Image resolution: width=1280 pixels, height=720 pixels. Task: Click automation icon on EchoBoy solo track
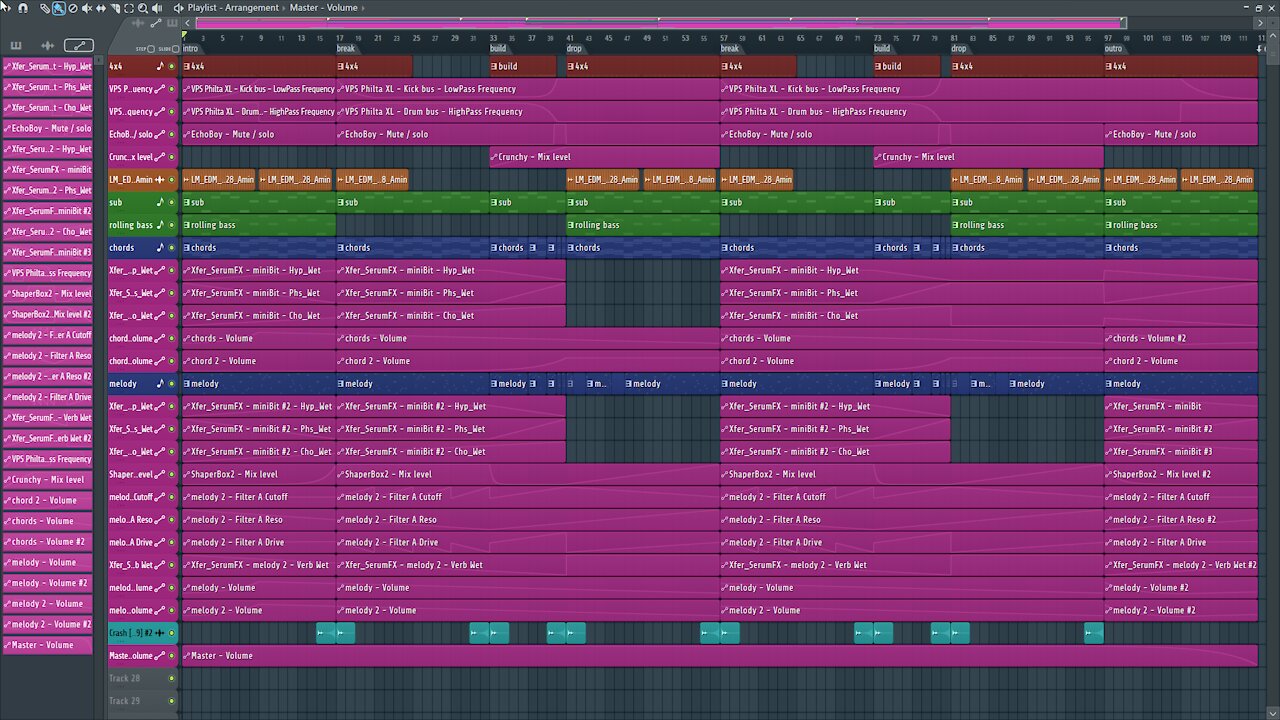[160, 134]
